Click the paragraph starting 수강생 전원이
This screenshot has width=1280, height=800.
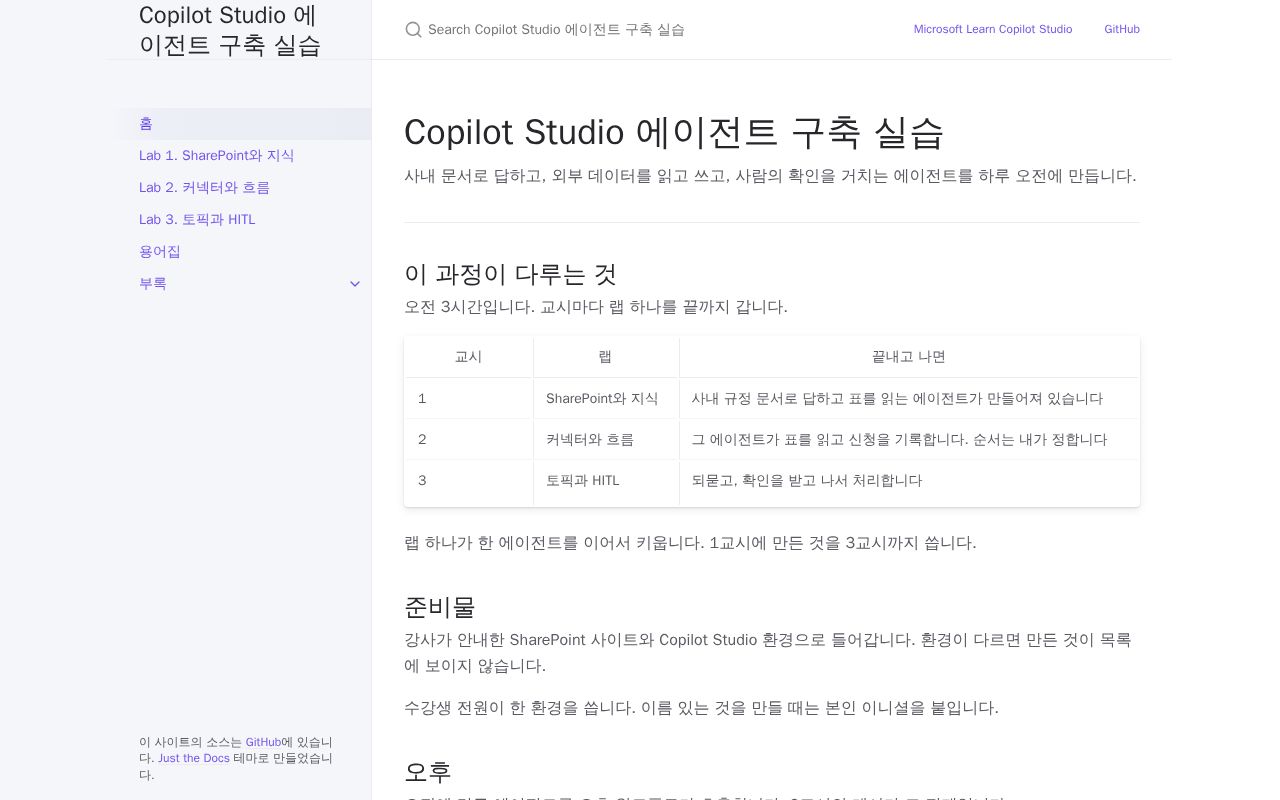tap(701, 708)
